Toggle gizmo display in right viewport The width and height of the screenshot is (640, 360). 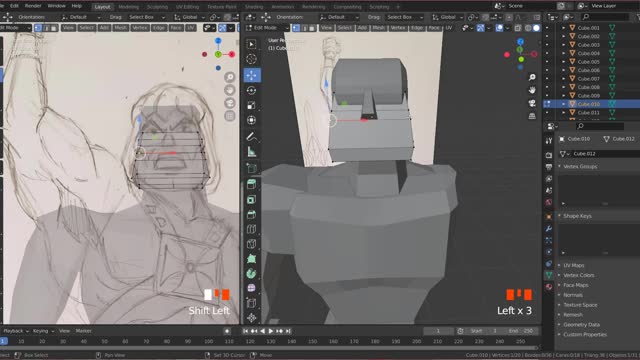pos(481,28)
